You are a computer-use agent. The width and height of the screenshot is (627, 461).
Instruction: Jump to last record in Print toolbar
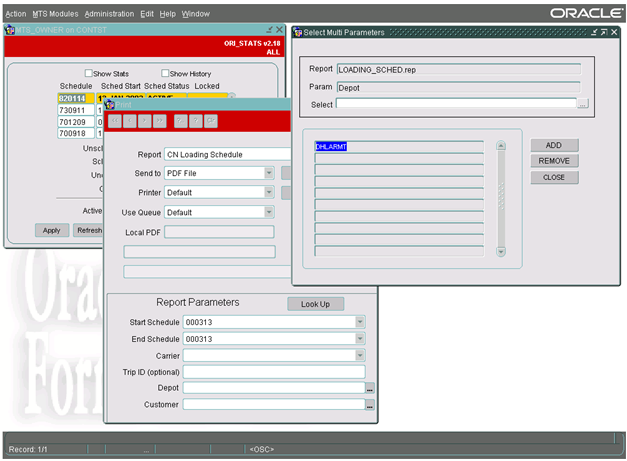coord(160,121)
